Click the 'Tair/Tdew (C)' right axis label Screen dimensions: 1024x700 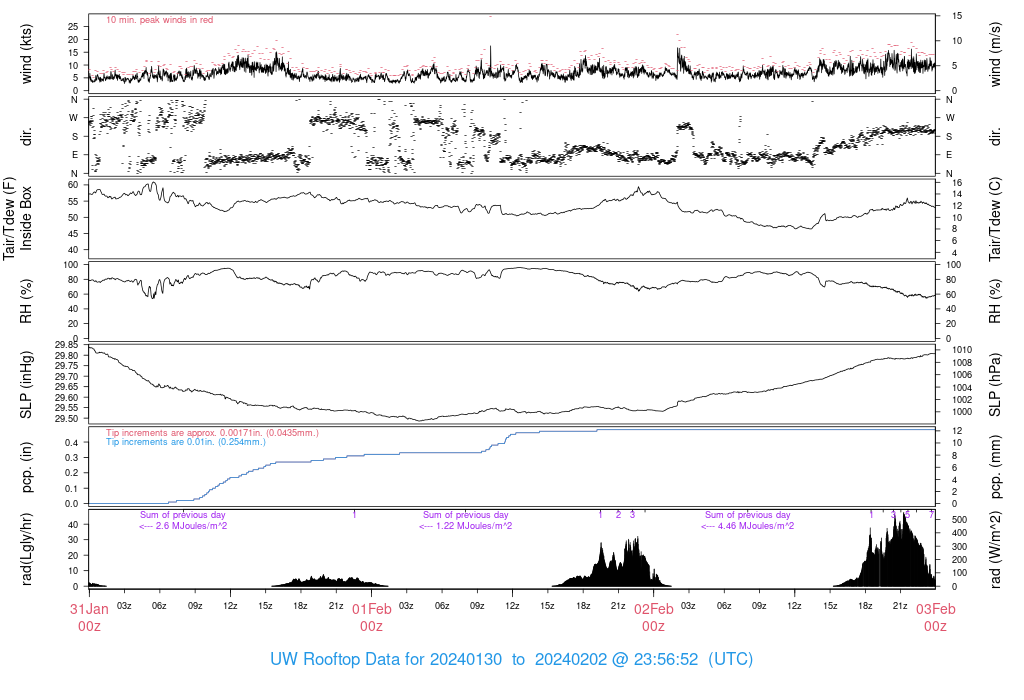[x=995, y=218]
